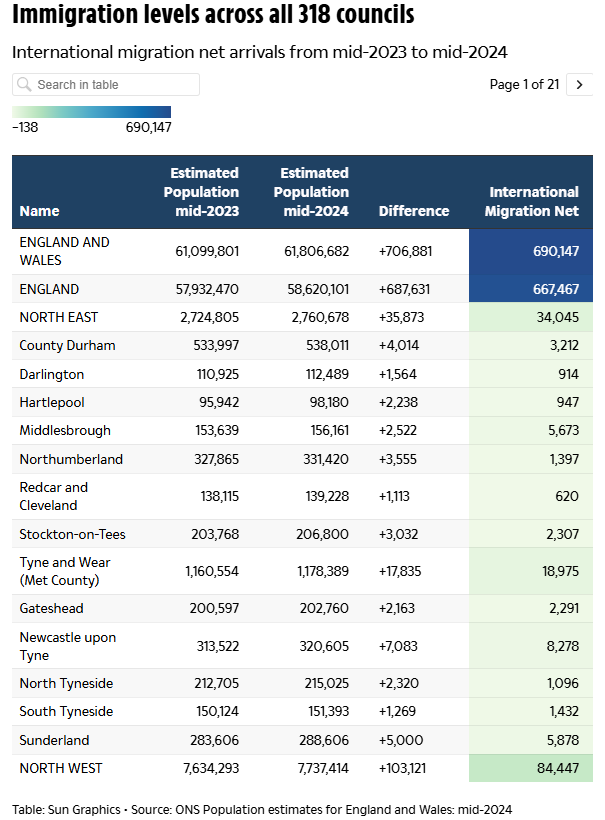Click the Difference column header
The height and width of the screenshot is (820, 605).
click(414, 211)
